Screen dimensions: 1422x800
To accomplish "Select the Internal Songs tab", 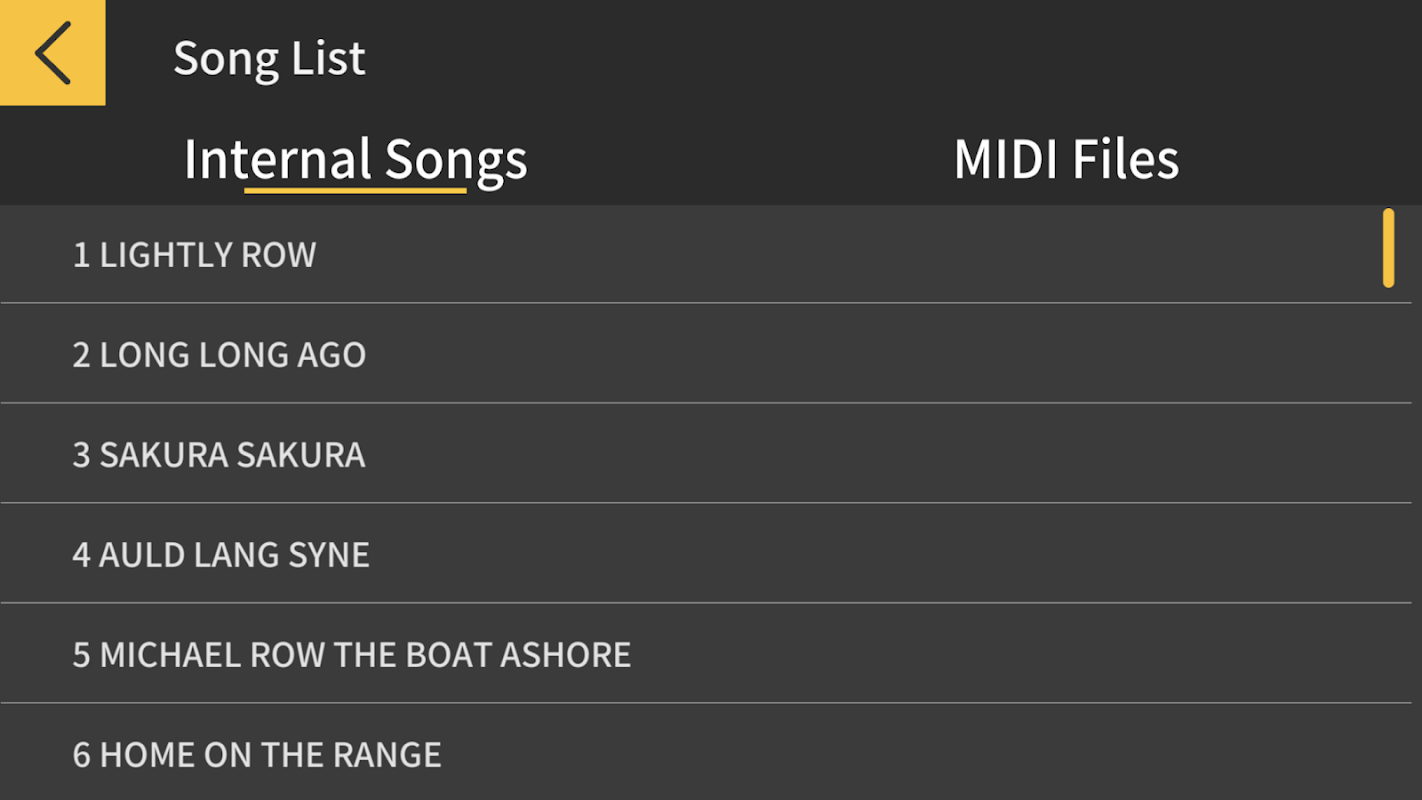I will (x=355, y=159).
